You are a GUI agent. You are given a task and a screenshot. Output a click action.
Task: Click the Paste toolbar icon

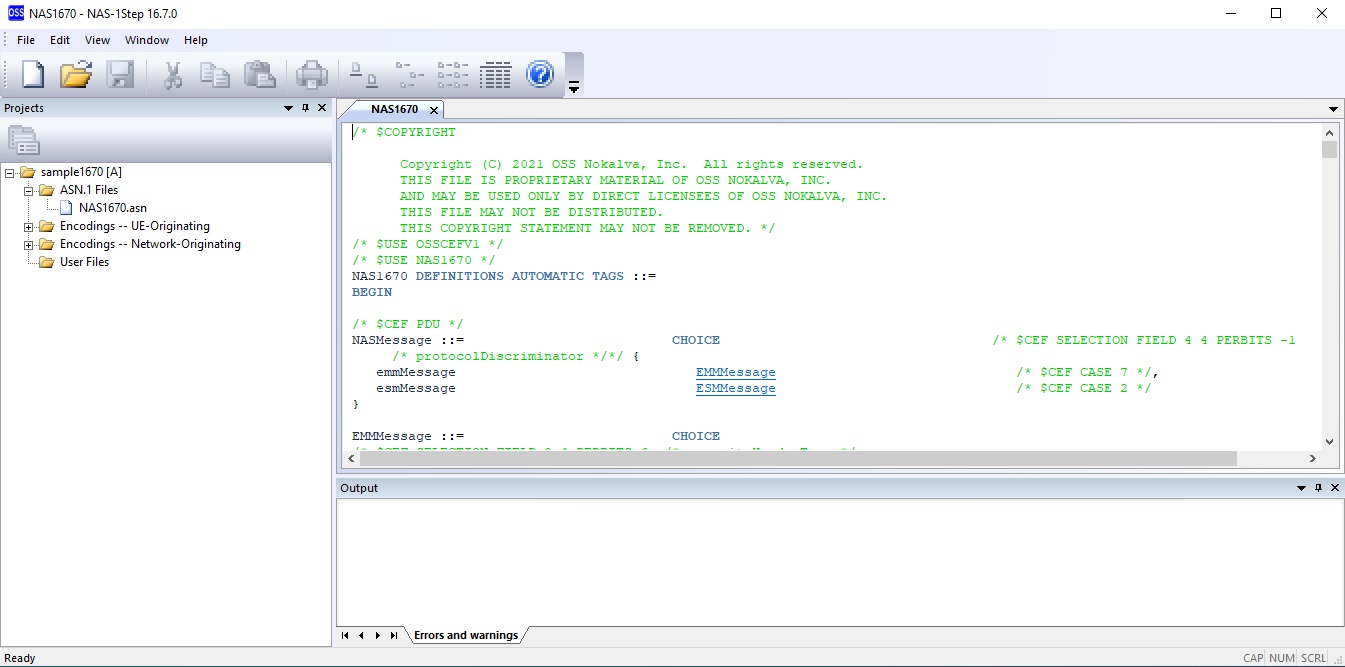coord(259,74)
